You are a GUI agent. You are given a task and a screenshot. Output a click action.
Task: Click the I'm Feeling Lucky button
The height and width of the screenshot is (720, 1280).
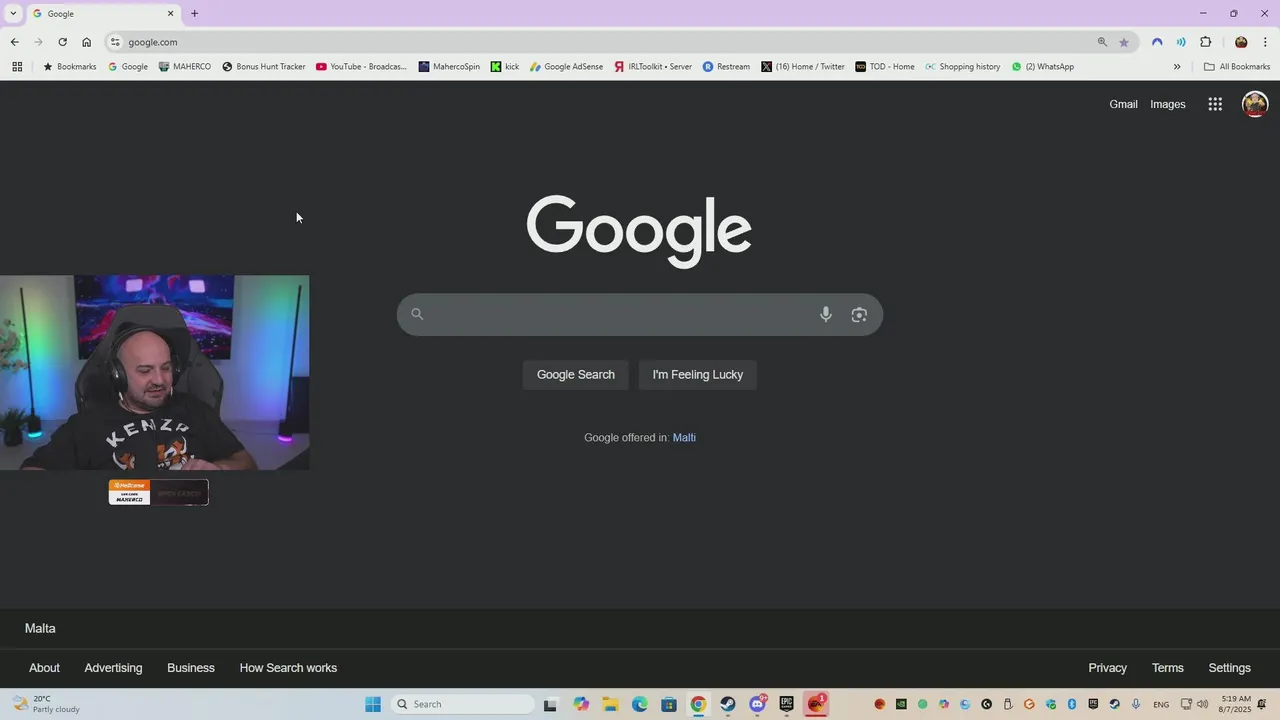pyautogui.click(x=698, y=375)
